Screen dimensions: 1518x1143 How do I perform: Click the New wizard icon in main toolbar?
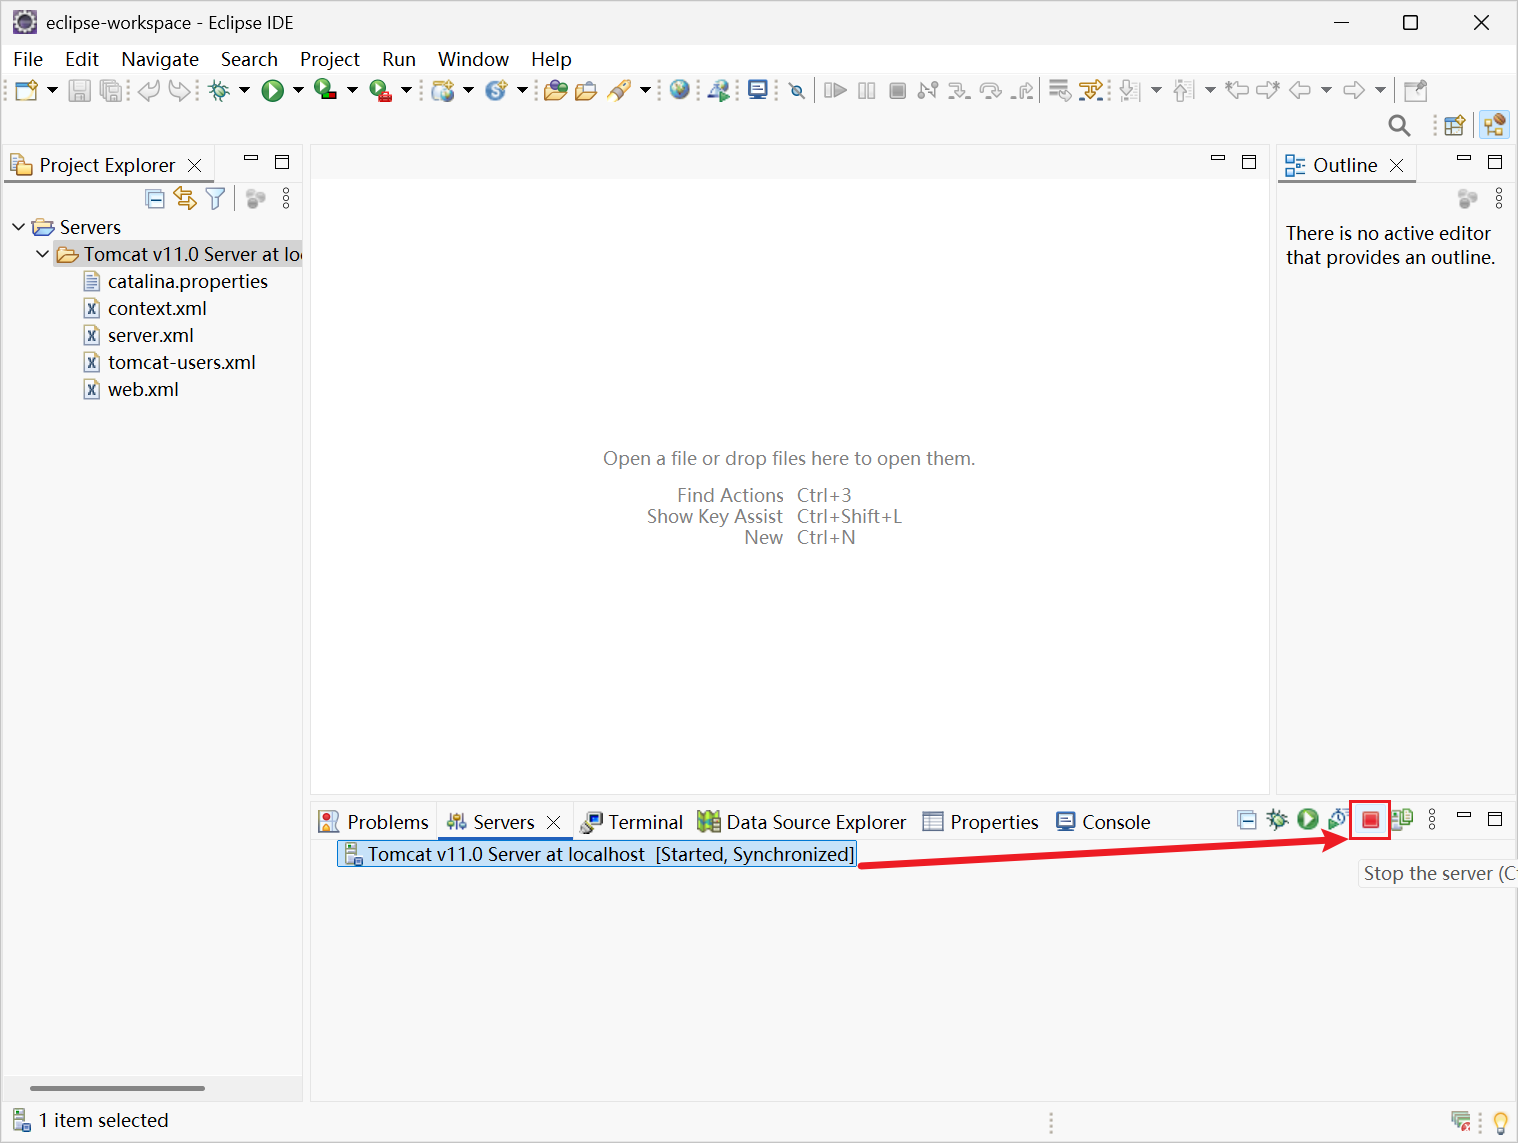point(27,91)
